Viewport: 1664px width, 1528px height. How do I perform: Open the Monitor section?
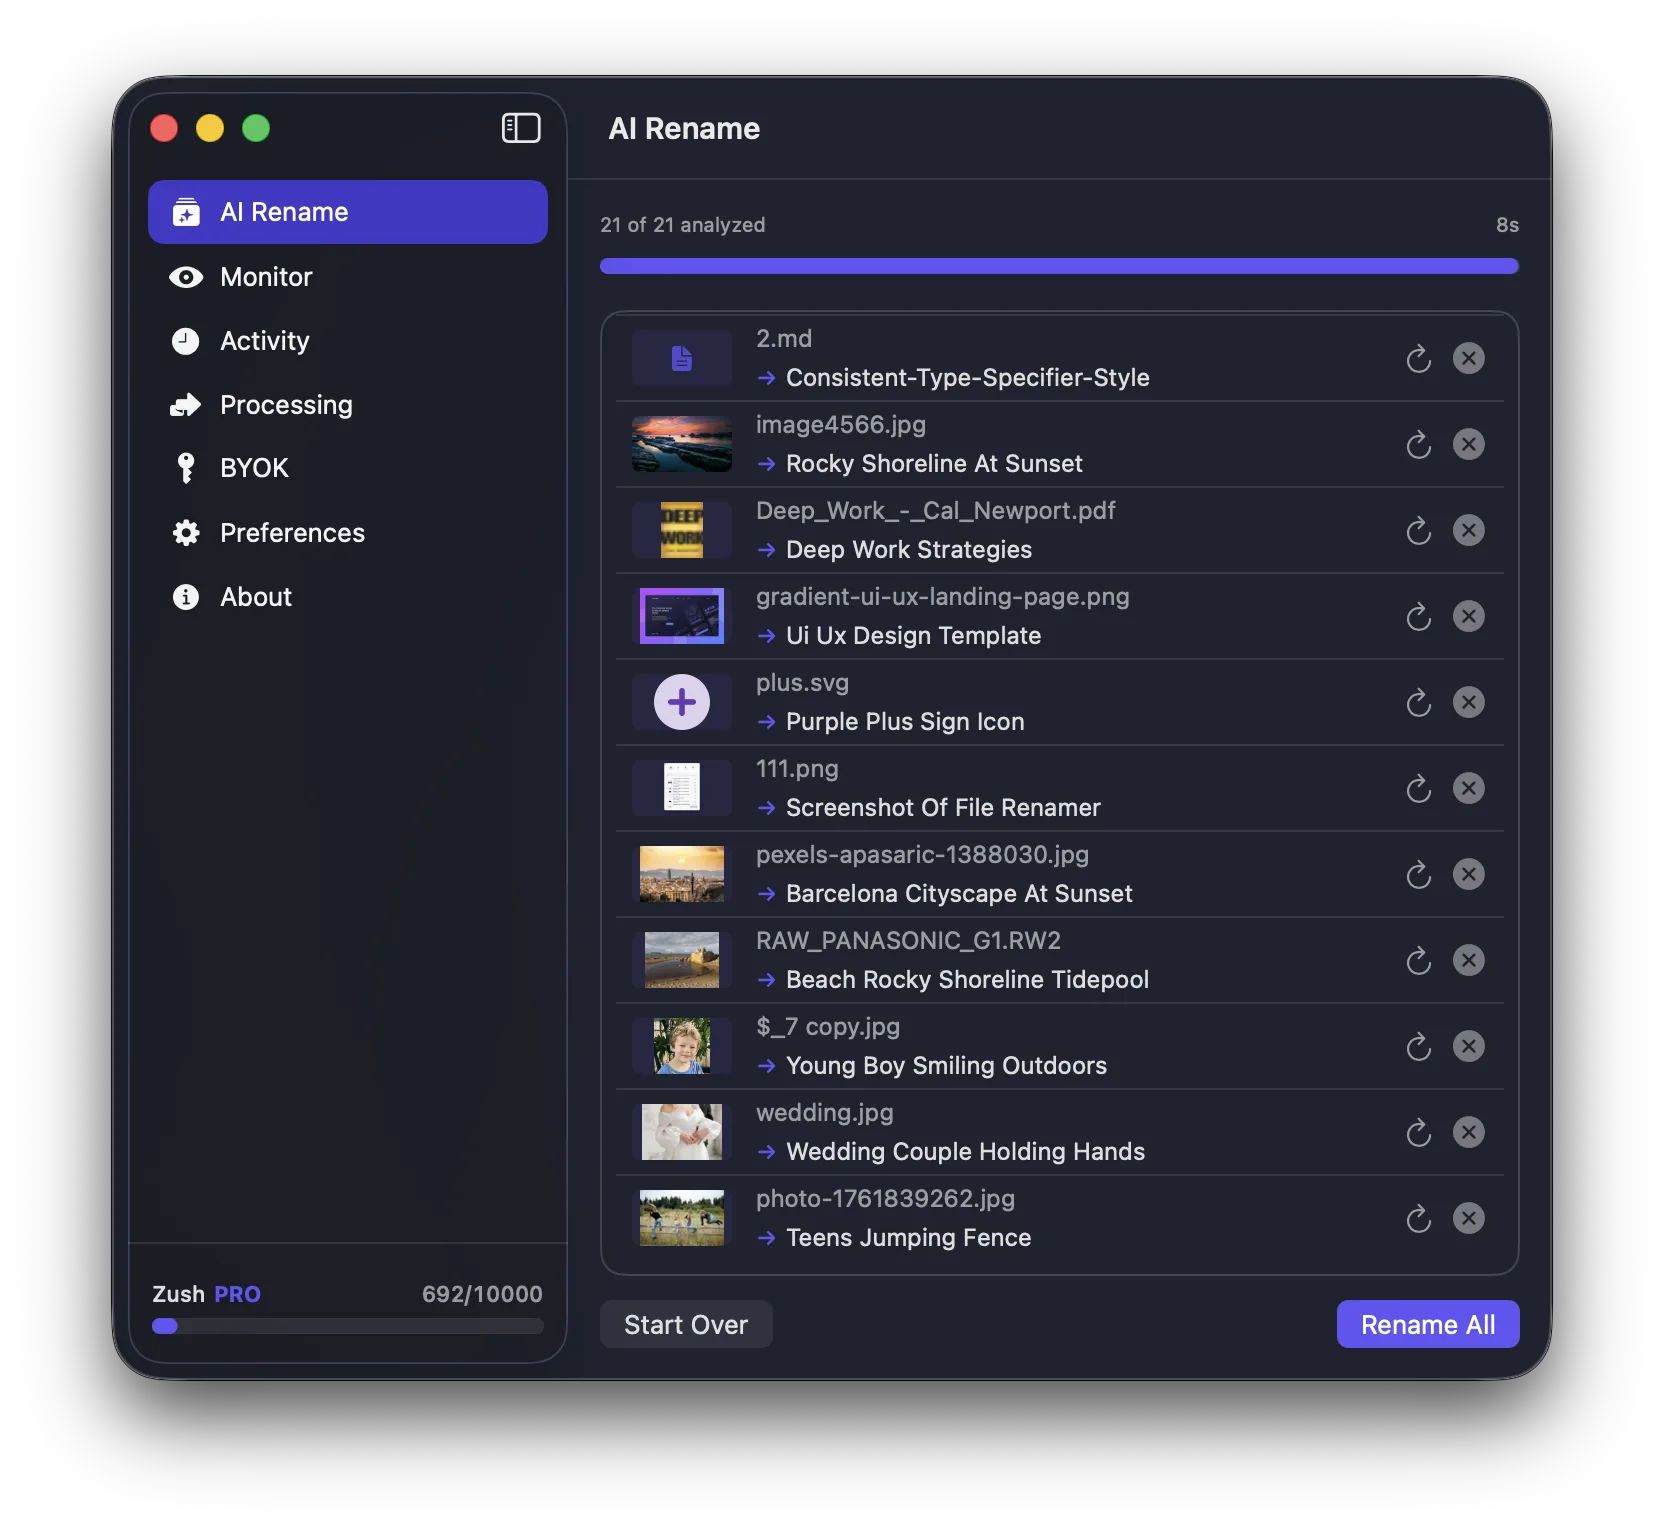pos(266,277)
